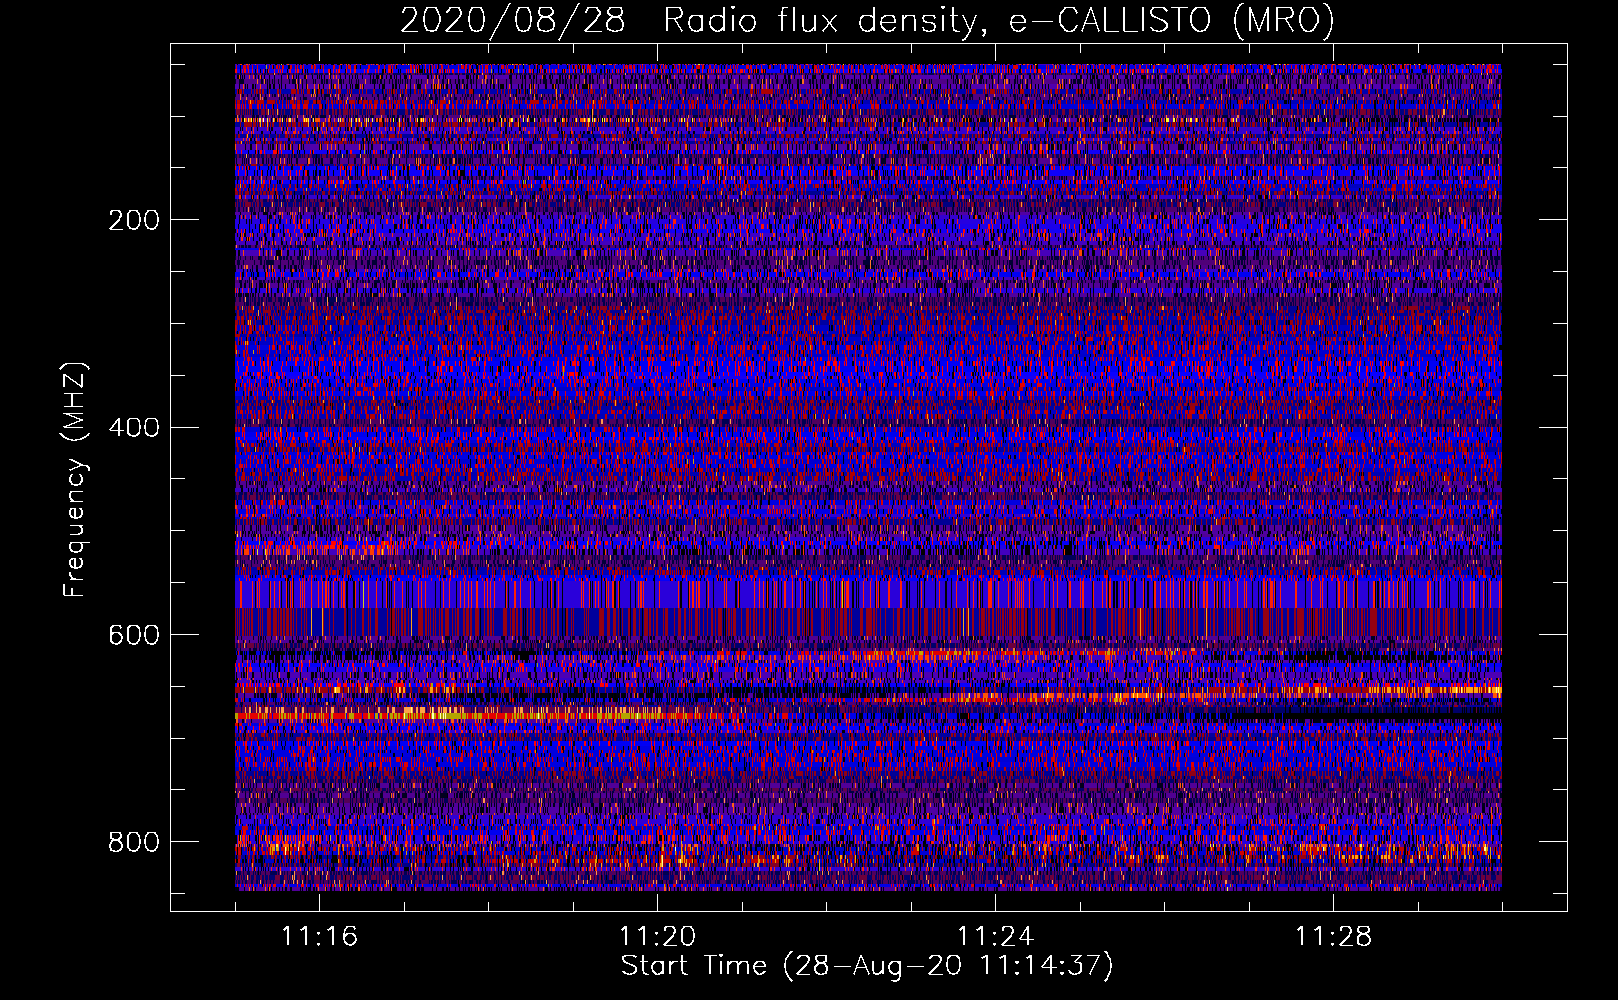This screenshot has width=1618, height=1000.
Task: Click the 600 frequency tick label
Action: [134, 636]
